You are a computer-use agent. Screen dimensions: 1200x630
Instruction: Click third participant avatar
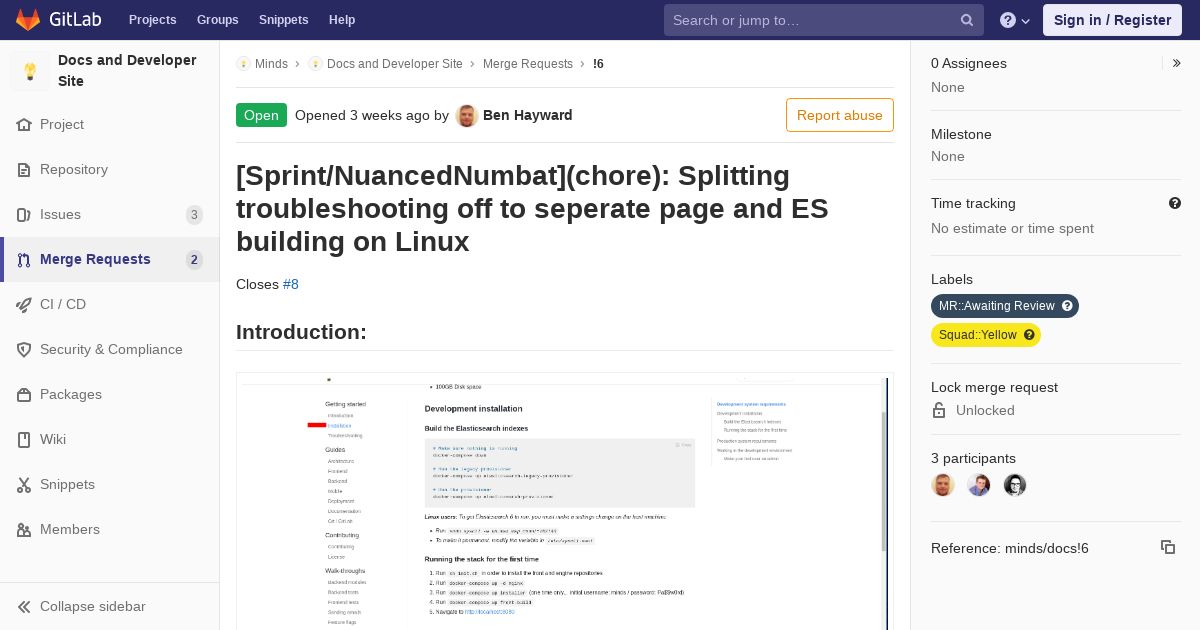coord(1015,485)
